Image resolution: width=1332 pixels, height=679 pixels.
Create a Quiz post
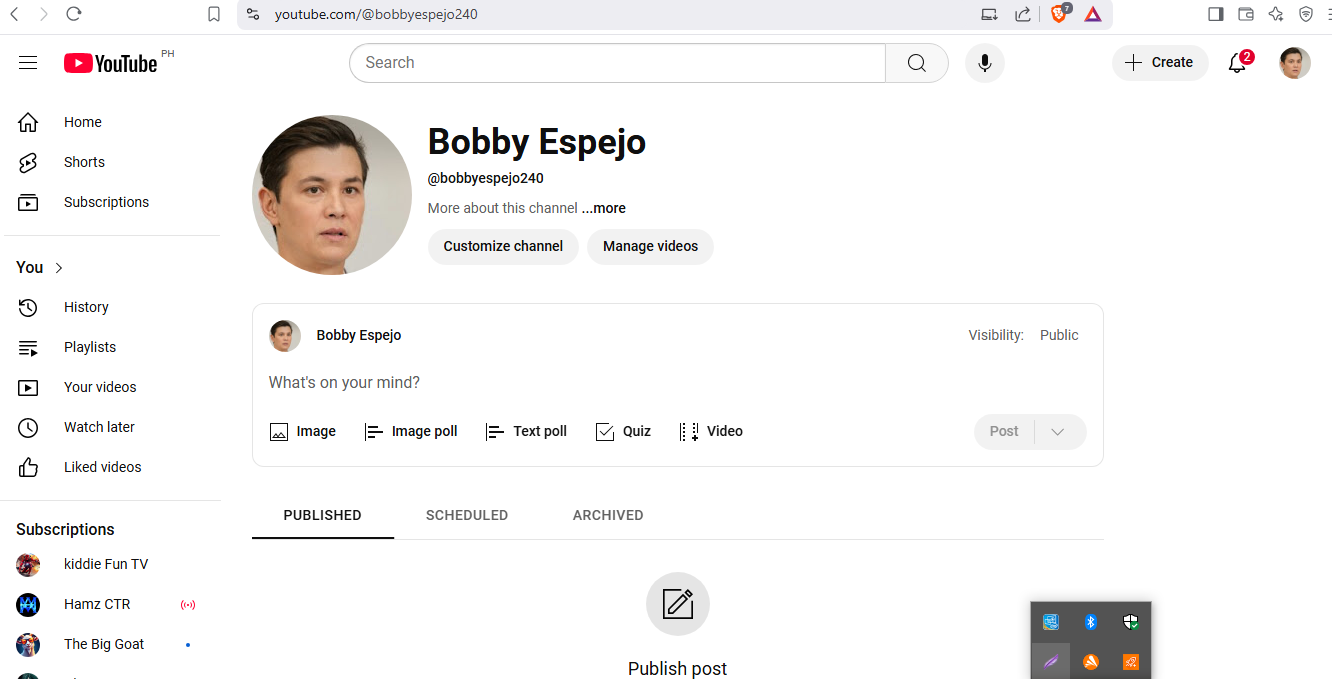[x=623, y=432]
